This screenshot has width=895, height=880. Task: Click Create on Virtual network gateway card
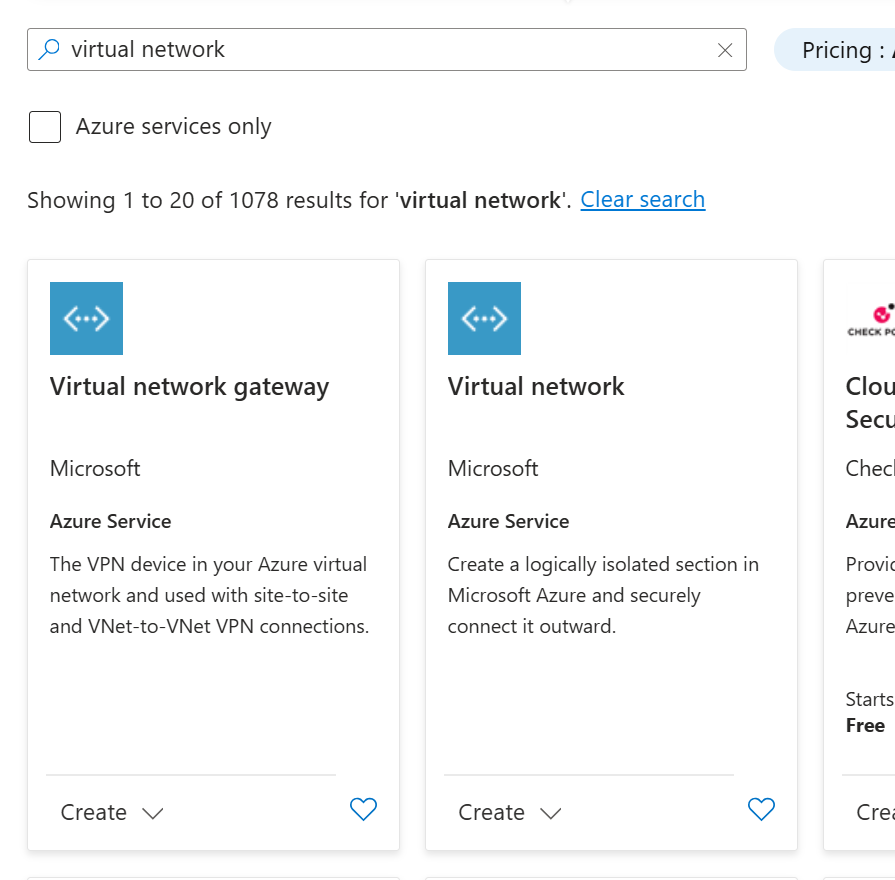click(x=94, y=812)
